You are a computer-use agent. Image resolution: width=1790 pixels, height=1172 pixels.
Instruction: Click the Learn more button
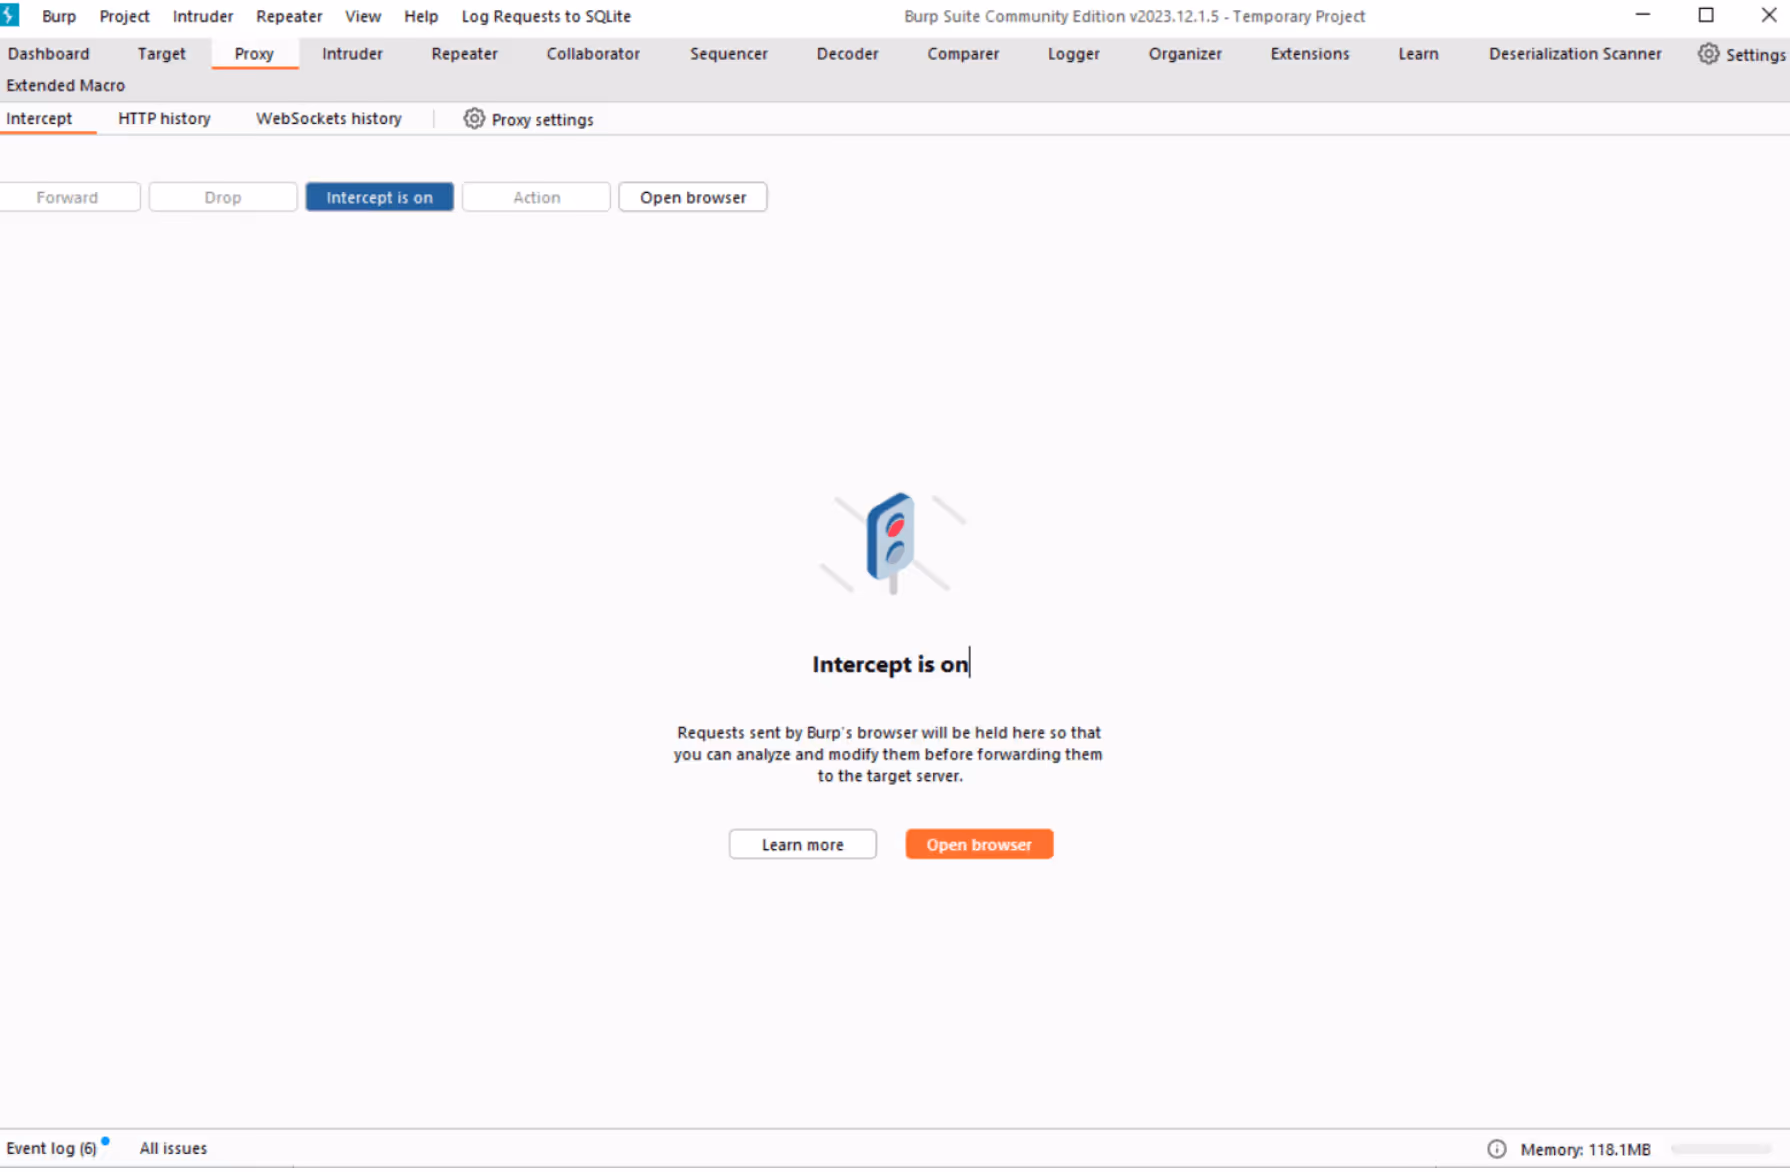pyautogui.click(x=802, y=844)
